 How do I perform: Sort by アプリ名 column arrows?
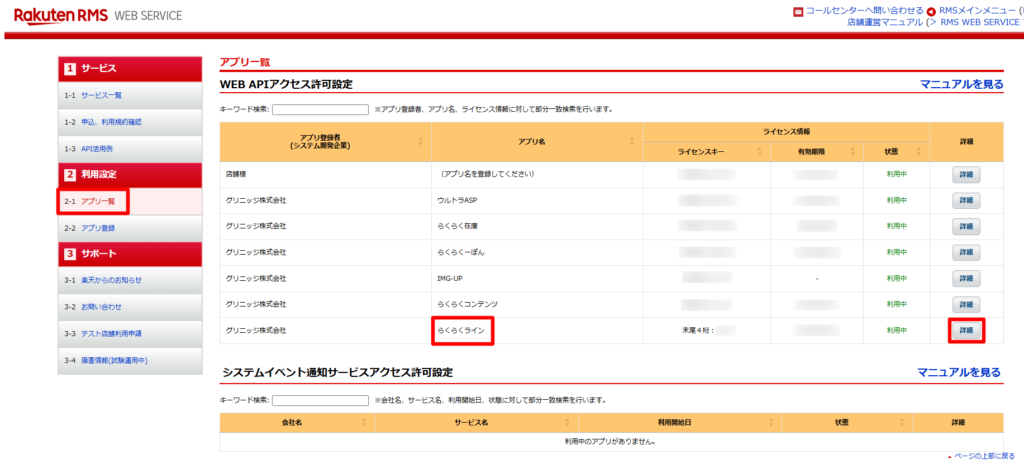(x=632, y=141)
